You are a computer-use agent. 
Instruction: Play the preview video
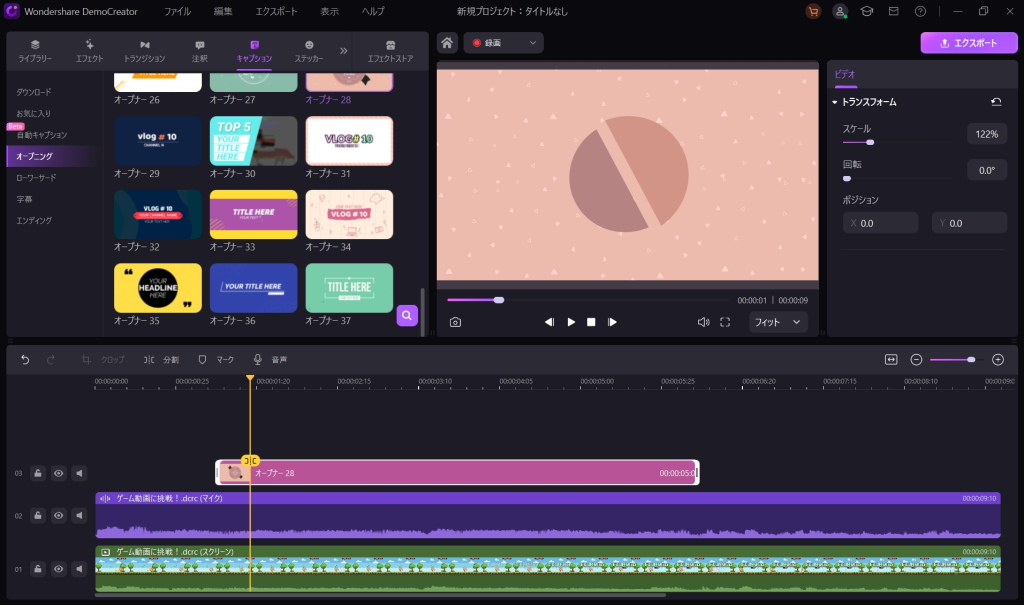click(571, 322)
